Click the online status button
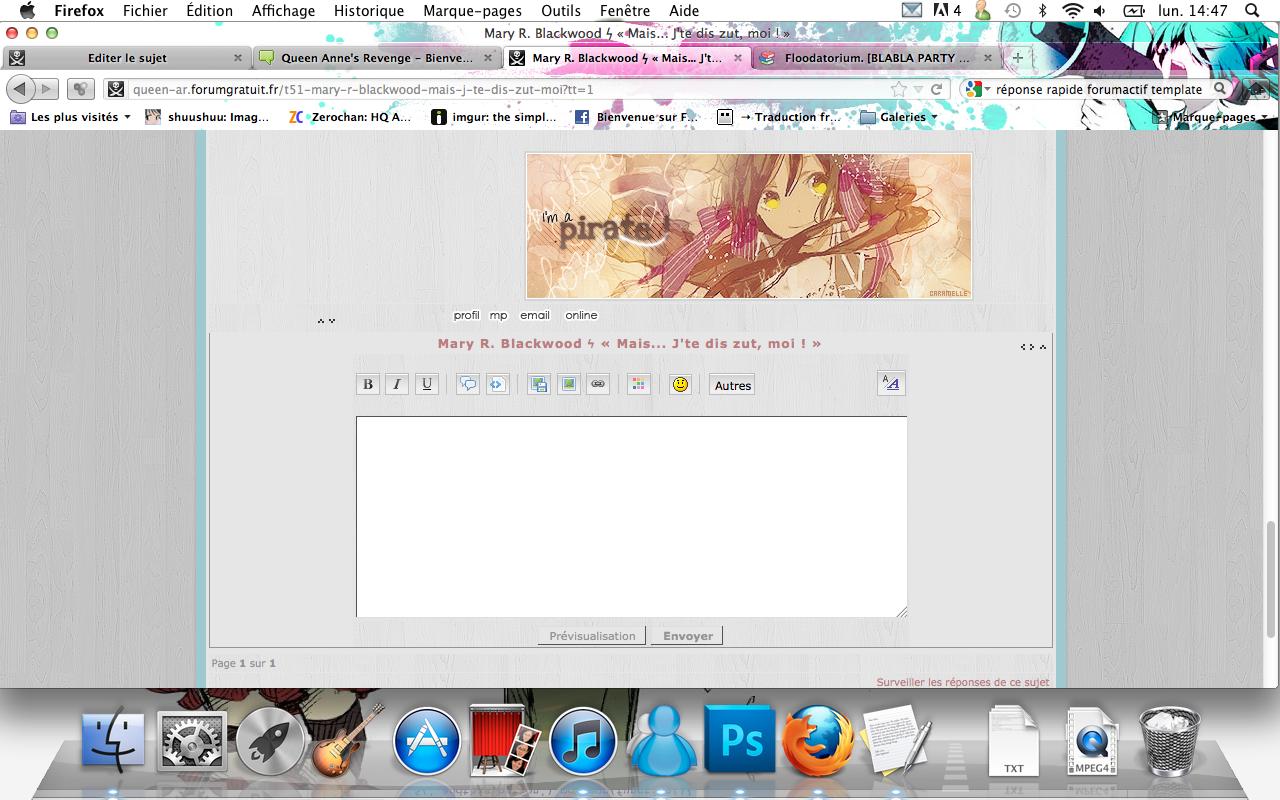 (581, 315)
